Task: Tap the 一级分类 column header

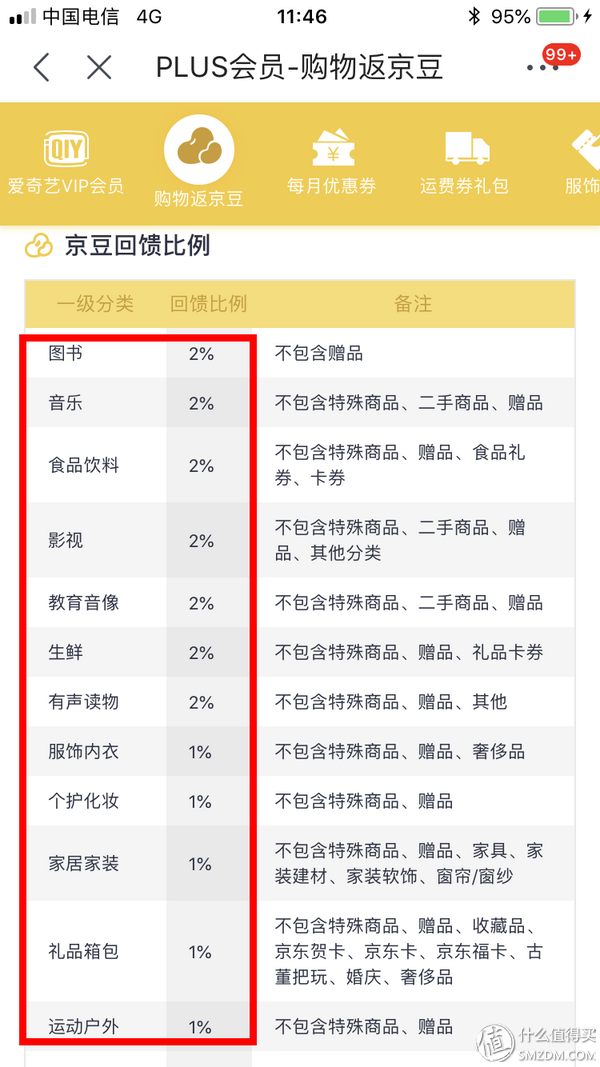Action: pyautogui.click(x=95, y=304)
